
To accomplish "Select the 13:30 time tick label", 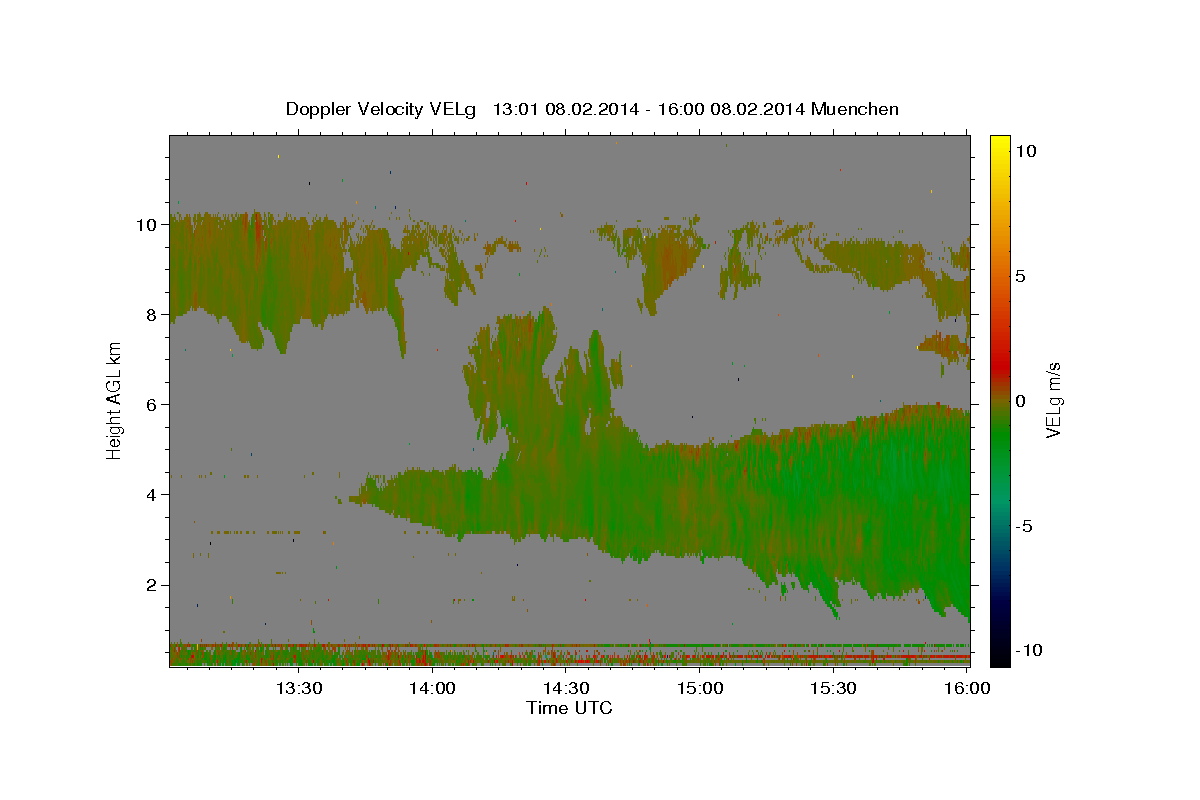I will [298, 688].
